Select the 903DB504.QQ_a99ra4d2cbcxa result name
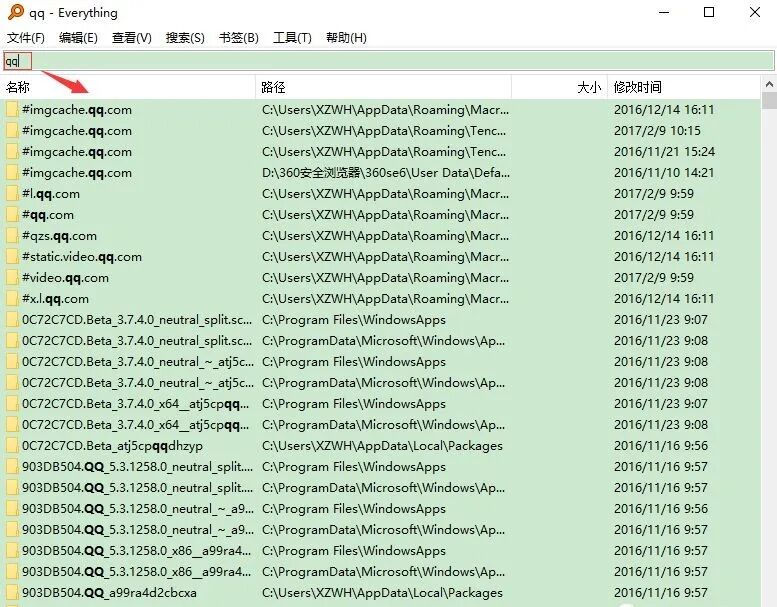The image size is (777, 607). pos(109,593)
